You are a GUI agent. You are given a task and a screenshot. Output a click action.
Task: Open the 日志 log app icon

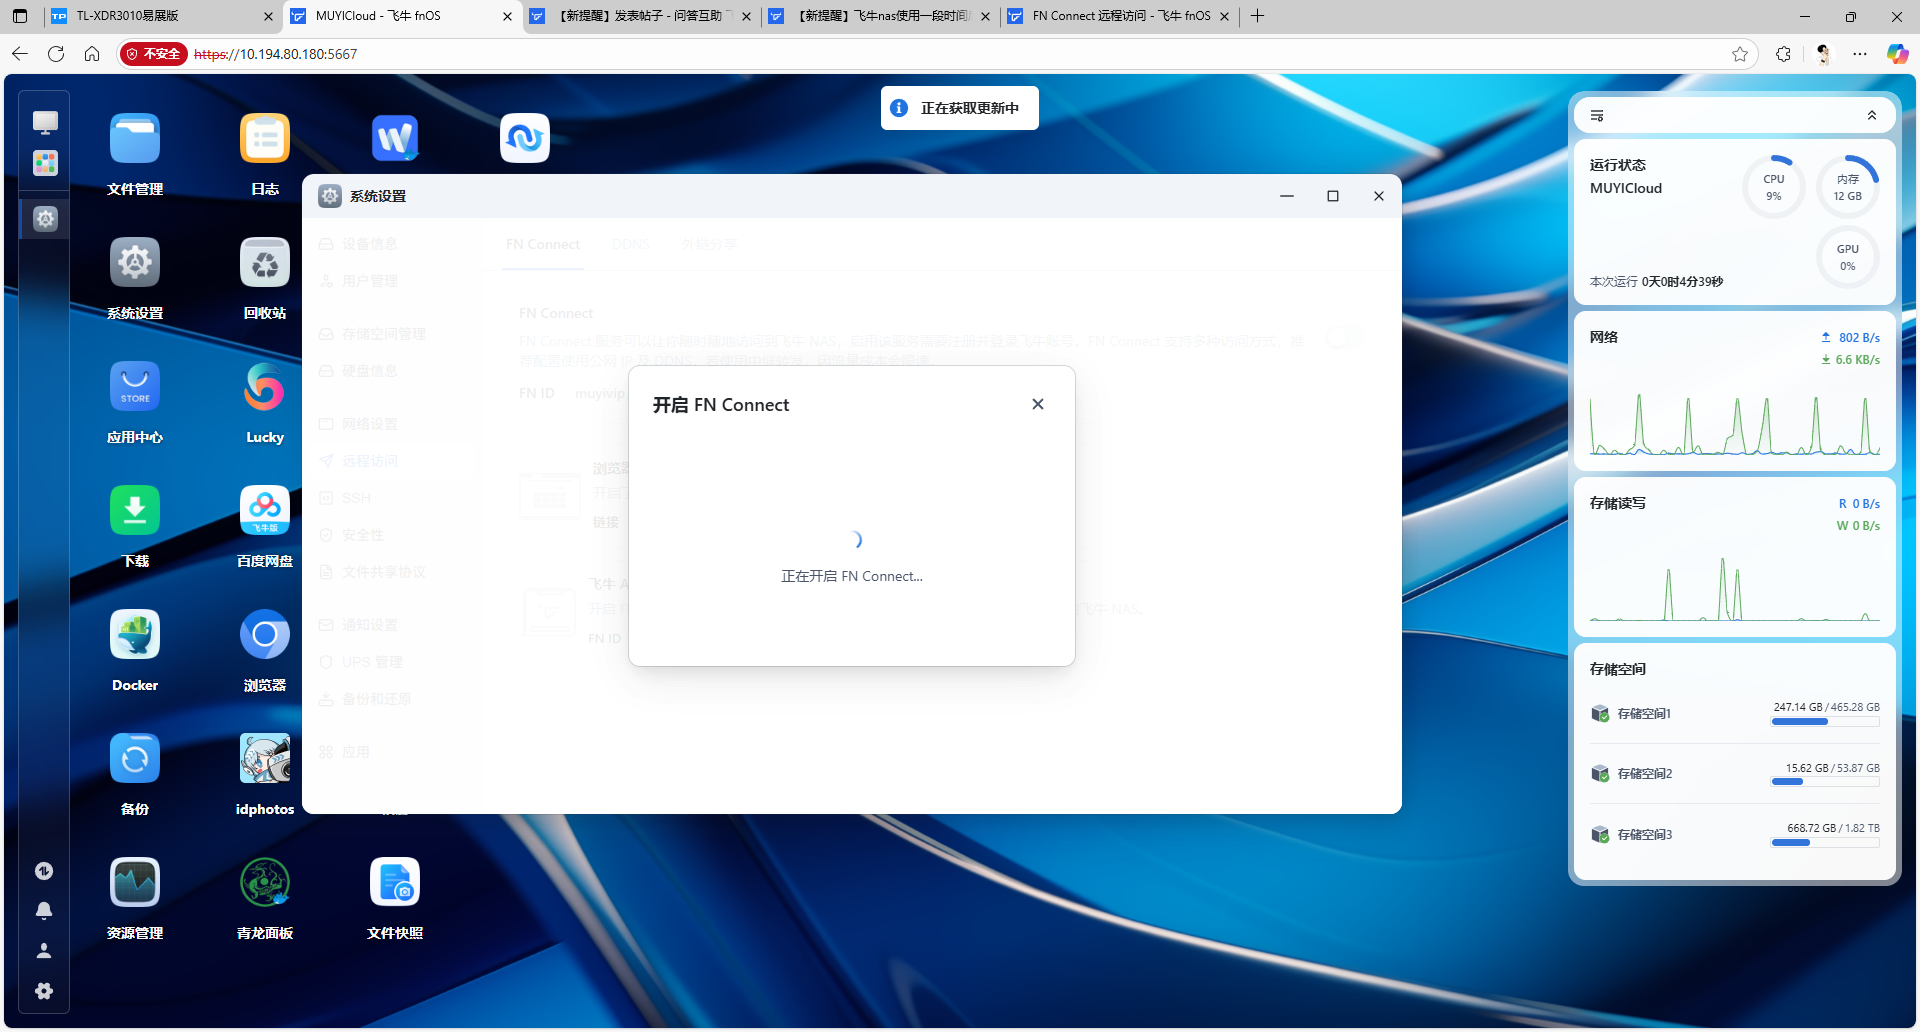pos(265,138)
